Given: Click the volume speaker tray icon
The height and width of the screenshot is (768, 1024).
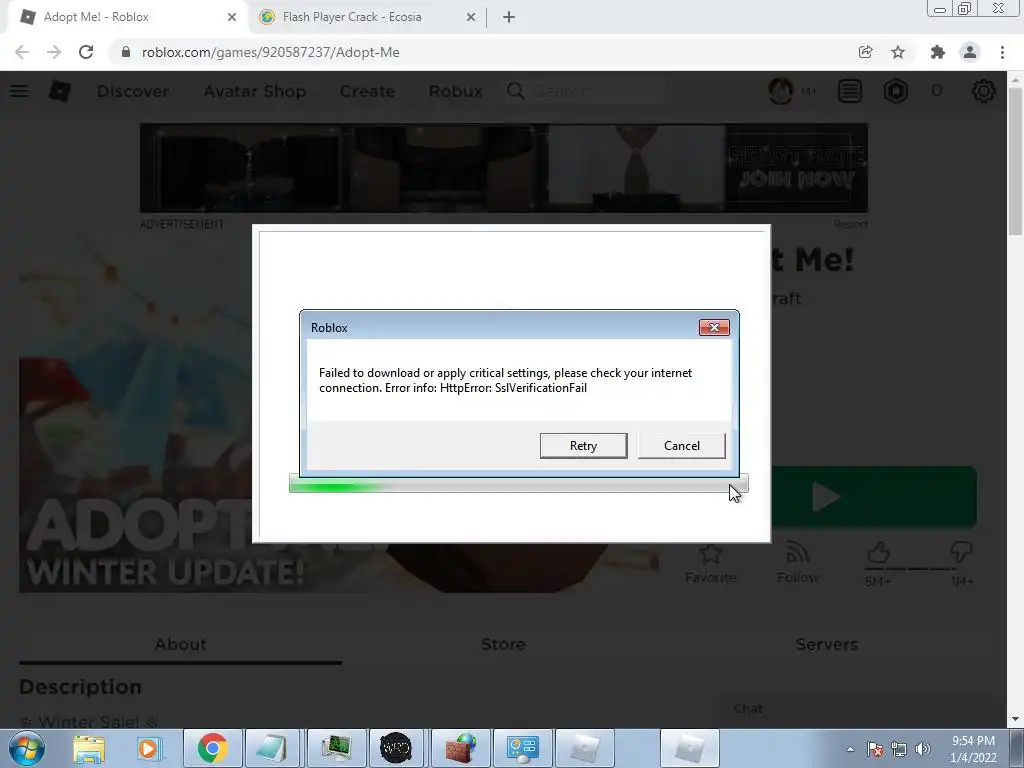Looking at the screenshot, I should click(x=922, y=749).
